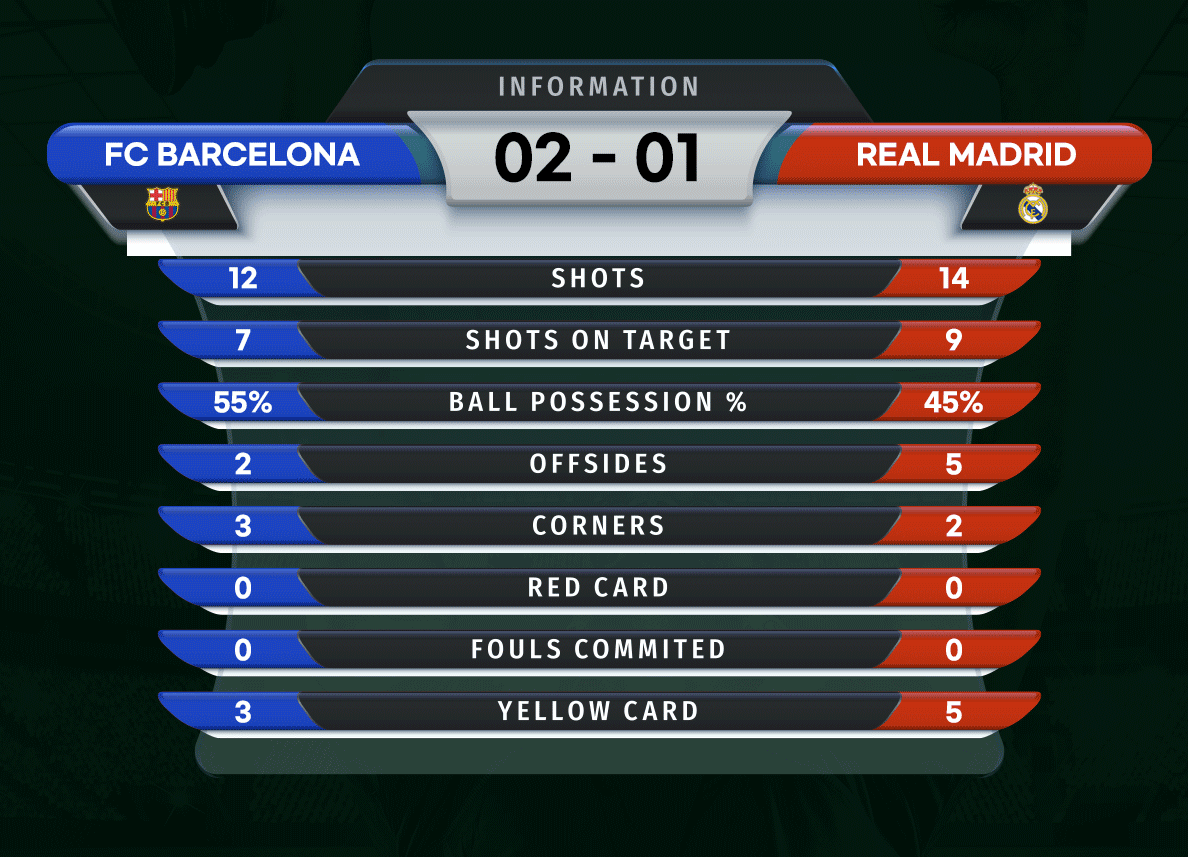Click Real Madrid's offsides value 5
The height and width of the screenshot is (857, 1188).
click(x=954, y=464)
